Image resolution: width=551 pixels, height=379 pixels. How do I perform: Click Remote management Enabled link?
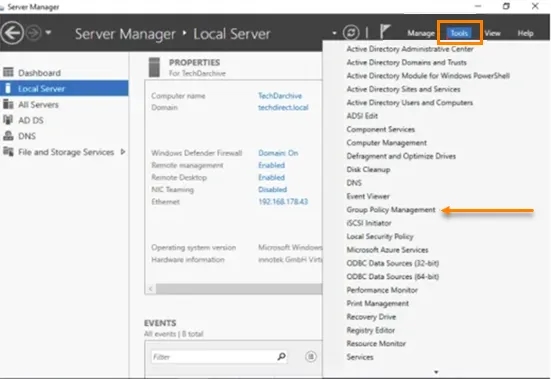click(272, 165)
